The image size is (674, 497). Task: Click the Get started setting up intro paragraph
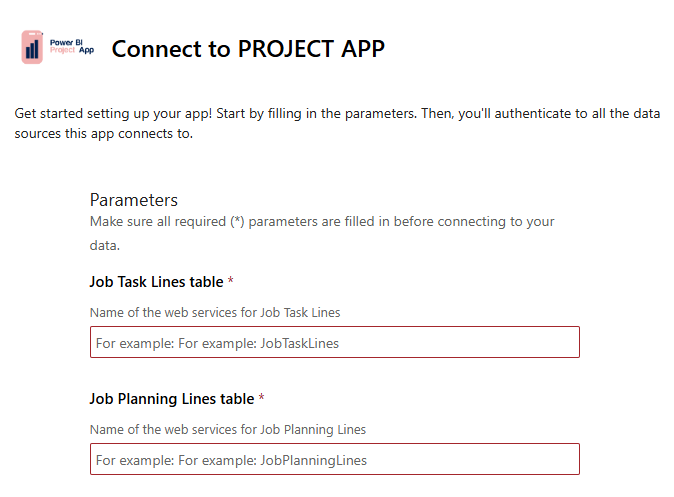pyautogui.click(x=337, y=123)
